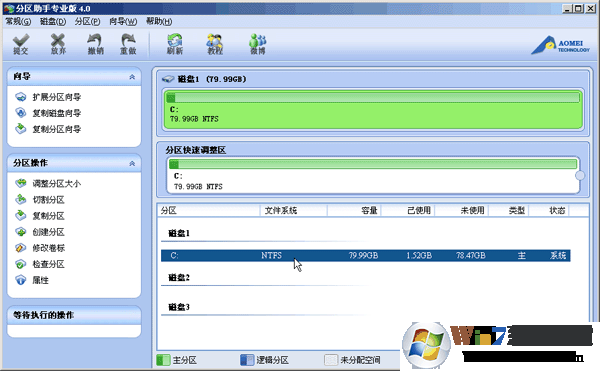Screen dimensions: 600x371
Task: Sort by the 类型 column header
Action: (x=509, y=210)
